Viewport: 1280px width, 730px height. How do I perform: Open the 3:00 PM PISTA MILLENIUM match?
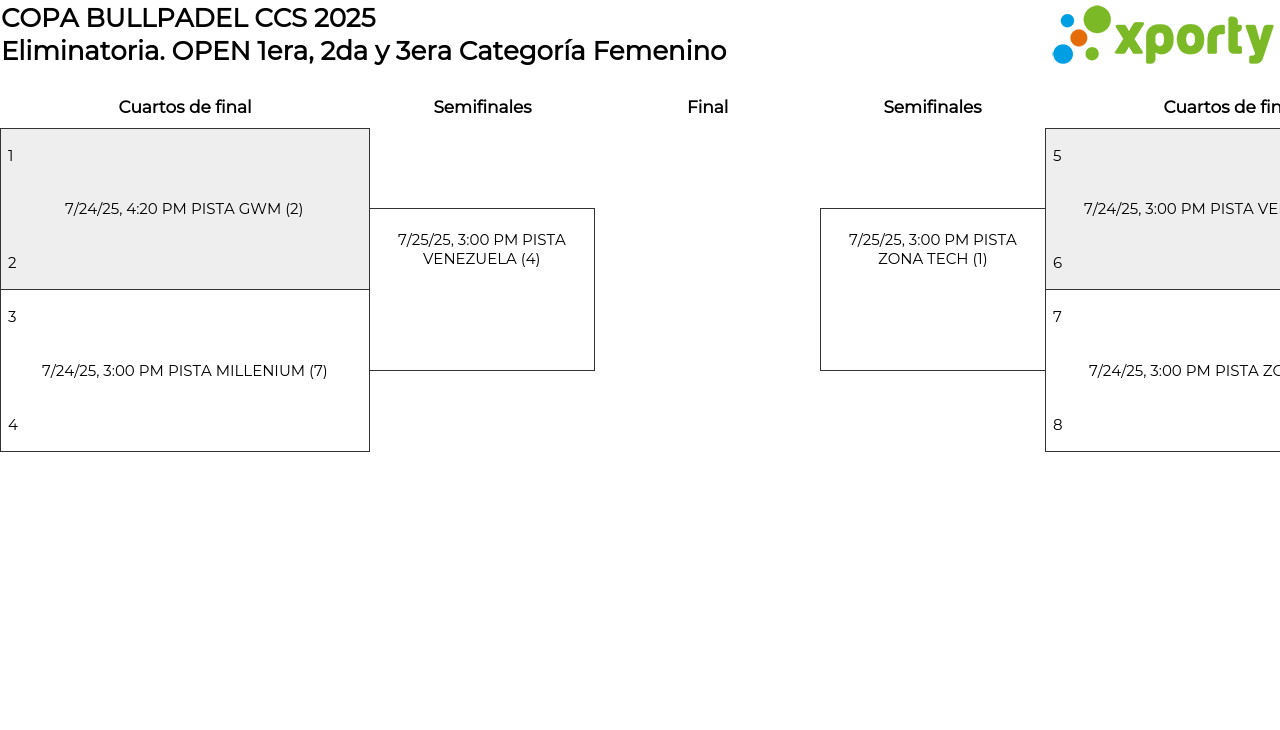coord(184,371)
